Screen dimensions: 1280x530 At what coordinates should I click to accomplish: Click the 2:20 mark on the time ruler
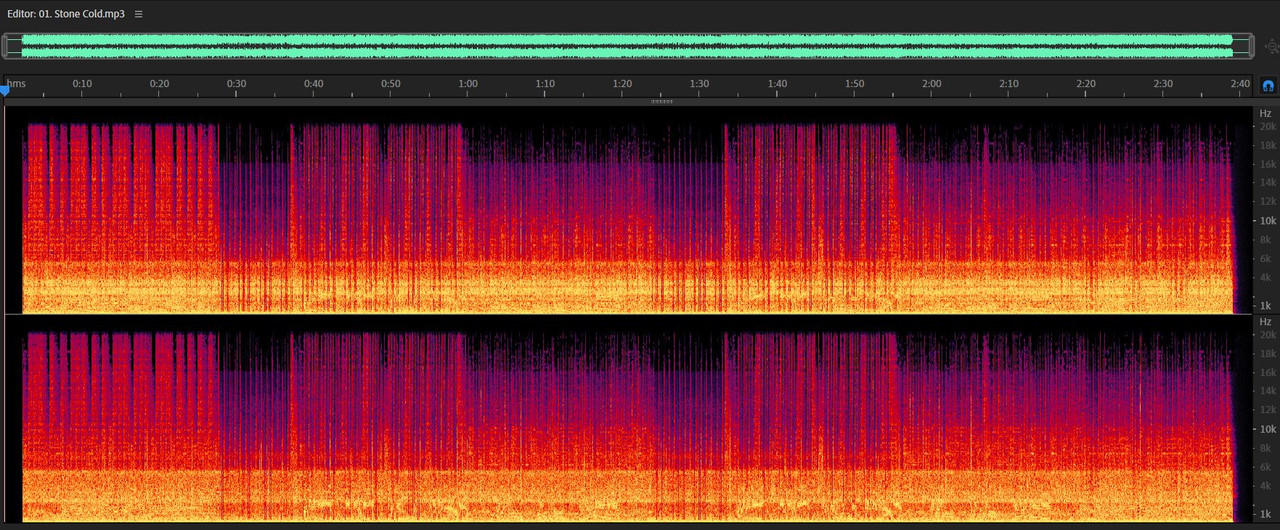tap(1085, 83)
